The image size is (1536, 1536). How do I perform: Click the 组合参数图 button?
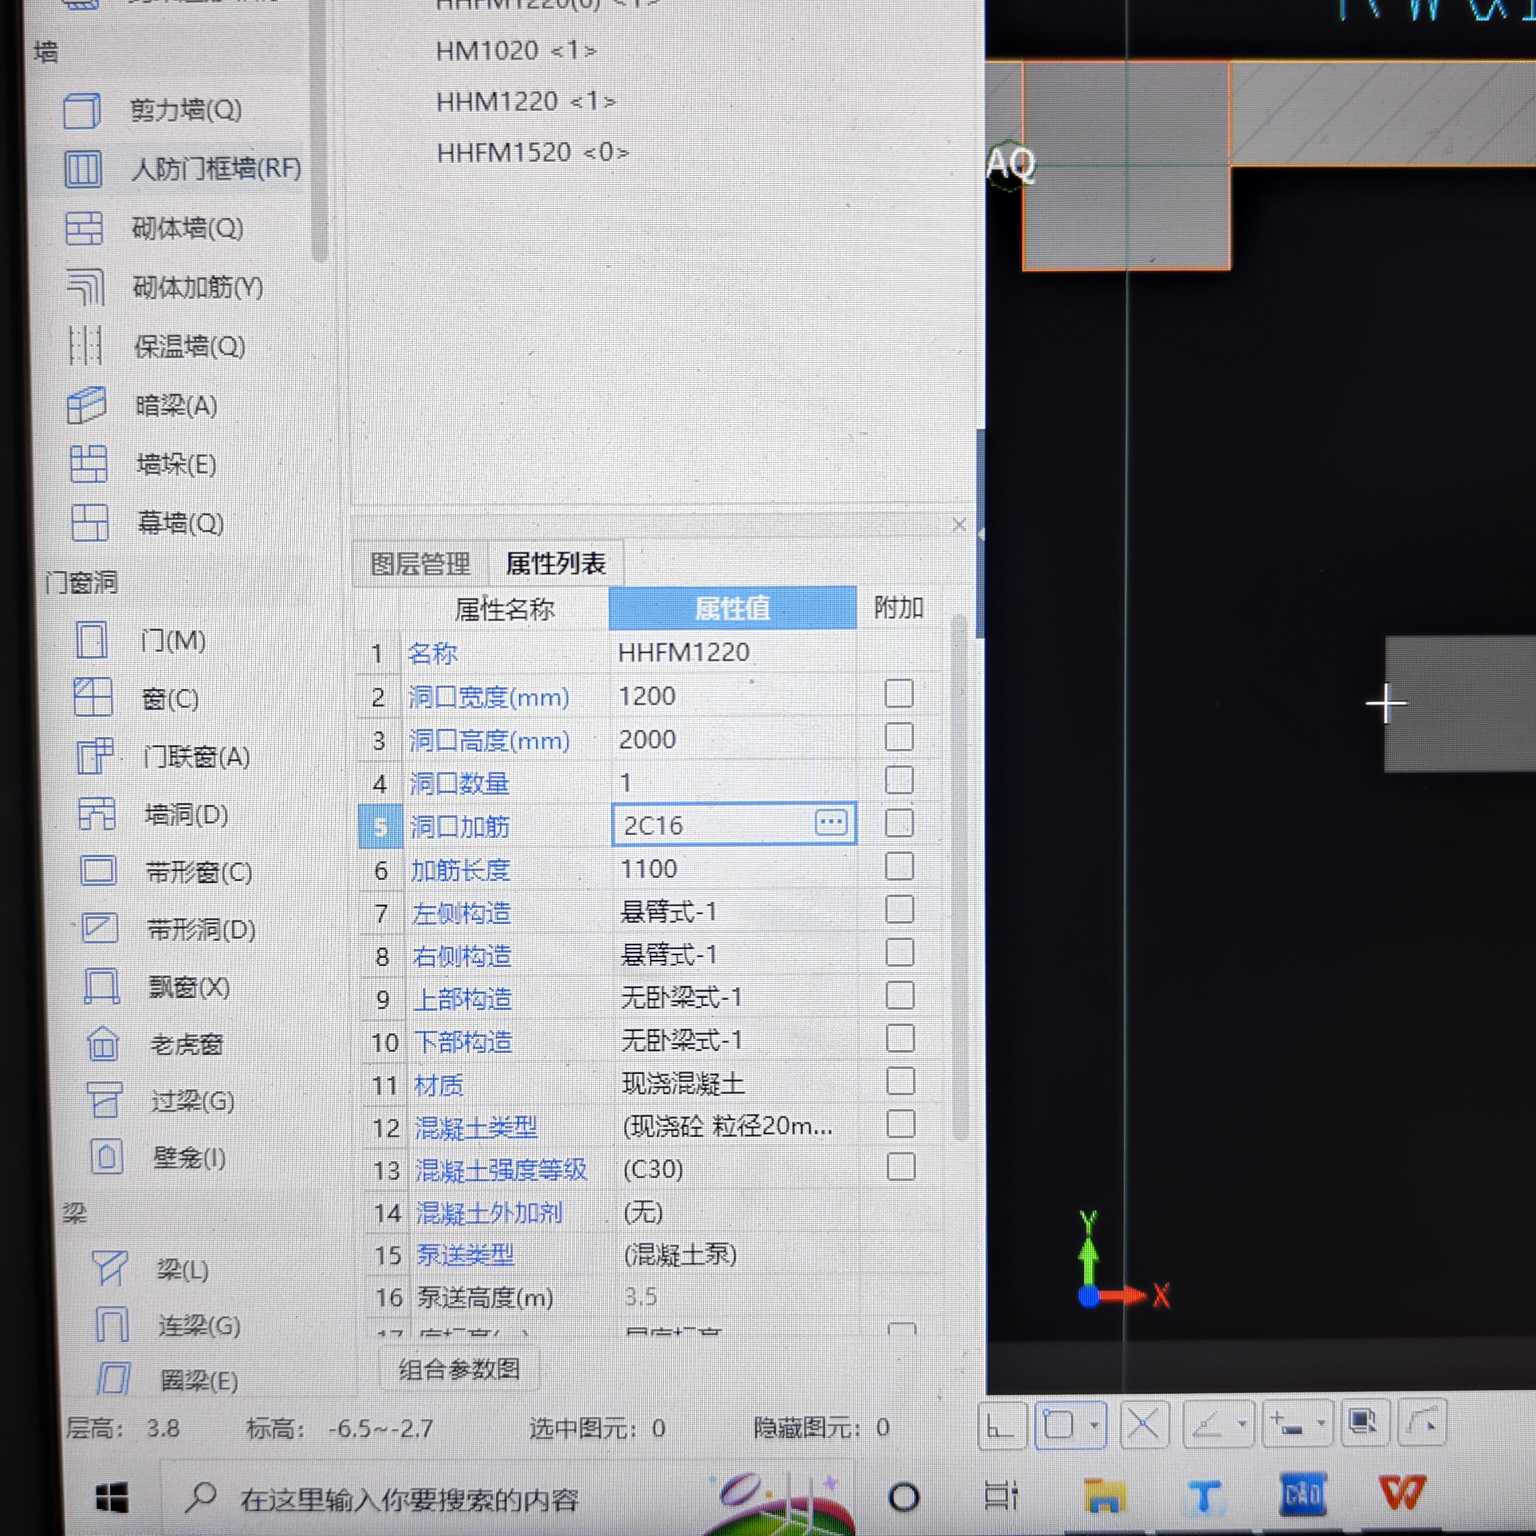(x=460, y=1369)
